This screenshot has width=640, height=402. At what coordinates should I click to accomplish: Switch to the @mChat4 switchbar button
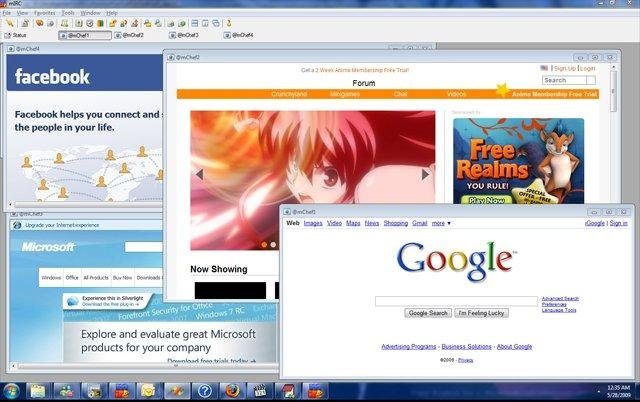[x=239, y=36]
